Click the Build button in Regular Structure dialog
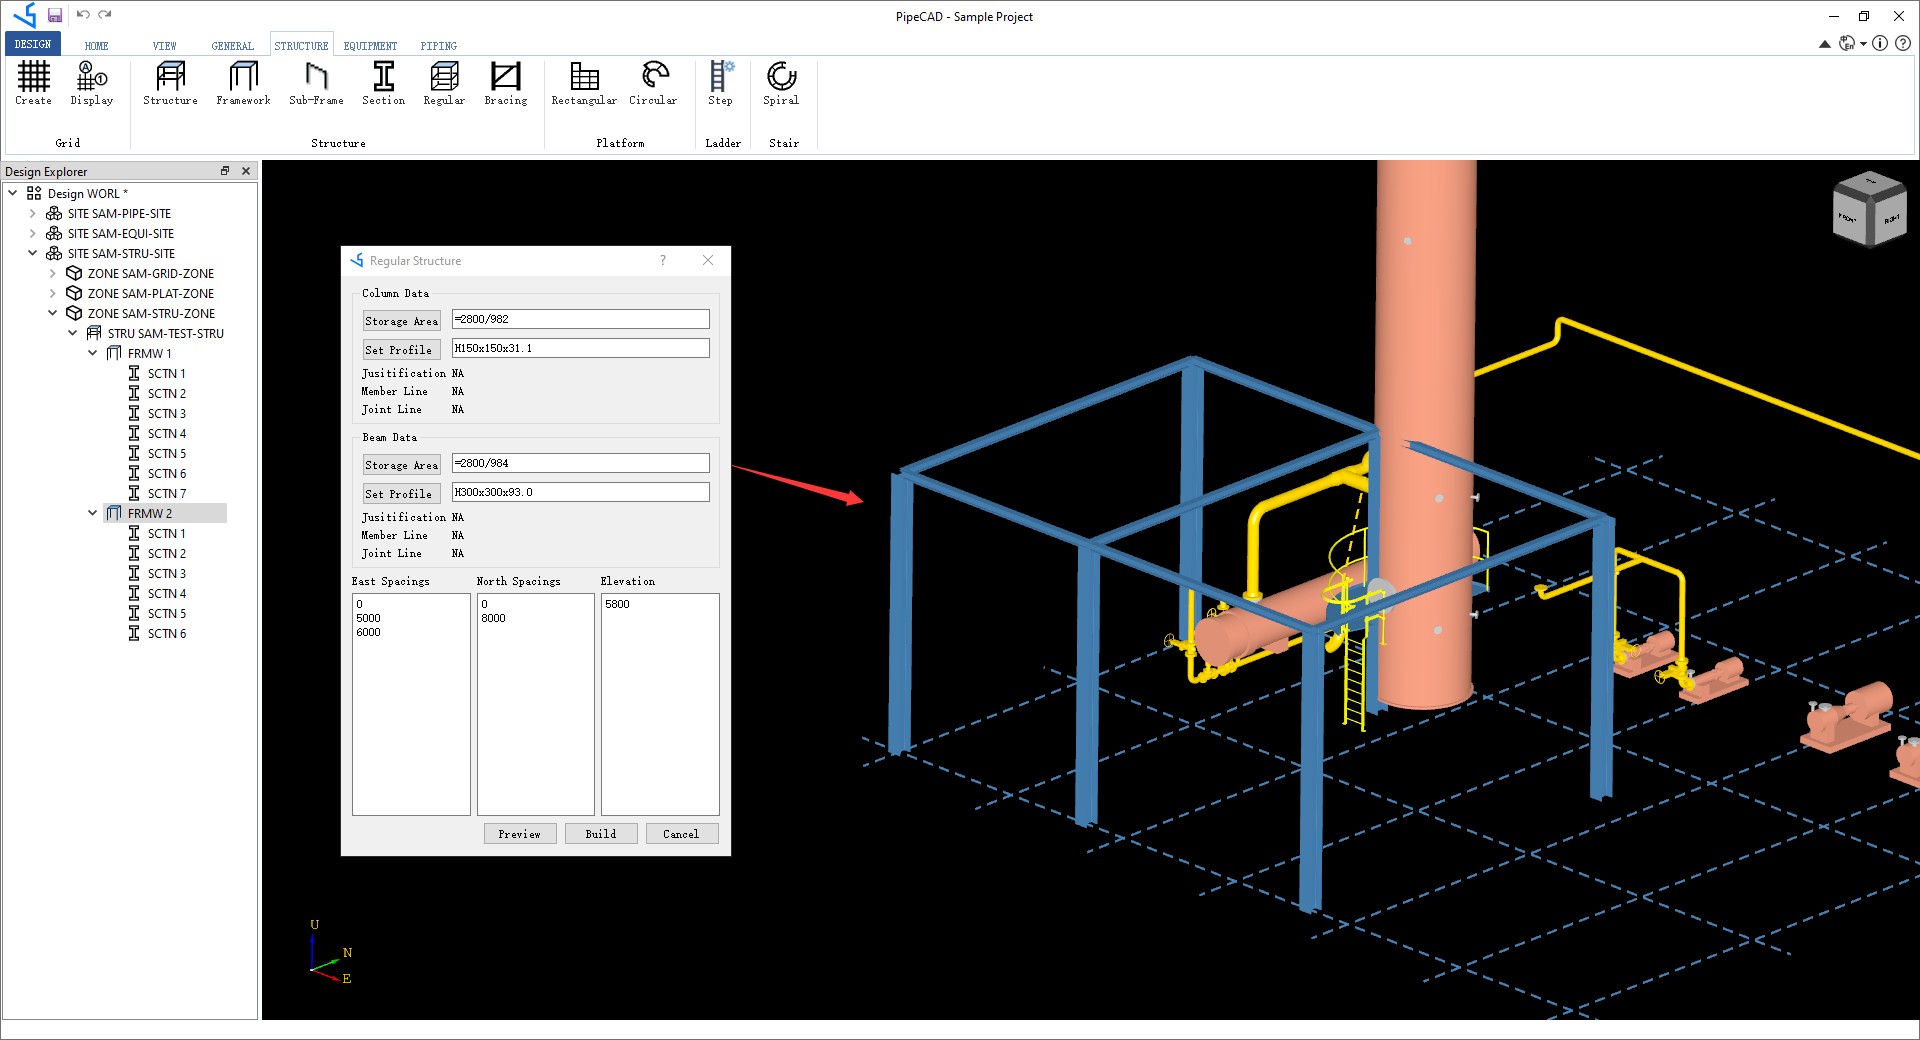The width and height of the screenshot is (1920, 1040). click(x=600, y=833)
